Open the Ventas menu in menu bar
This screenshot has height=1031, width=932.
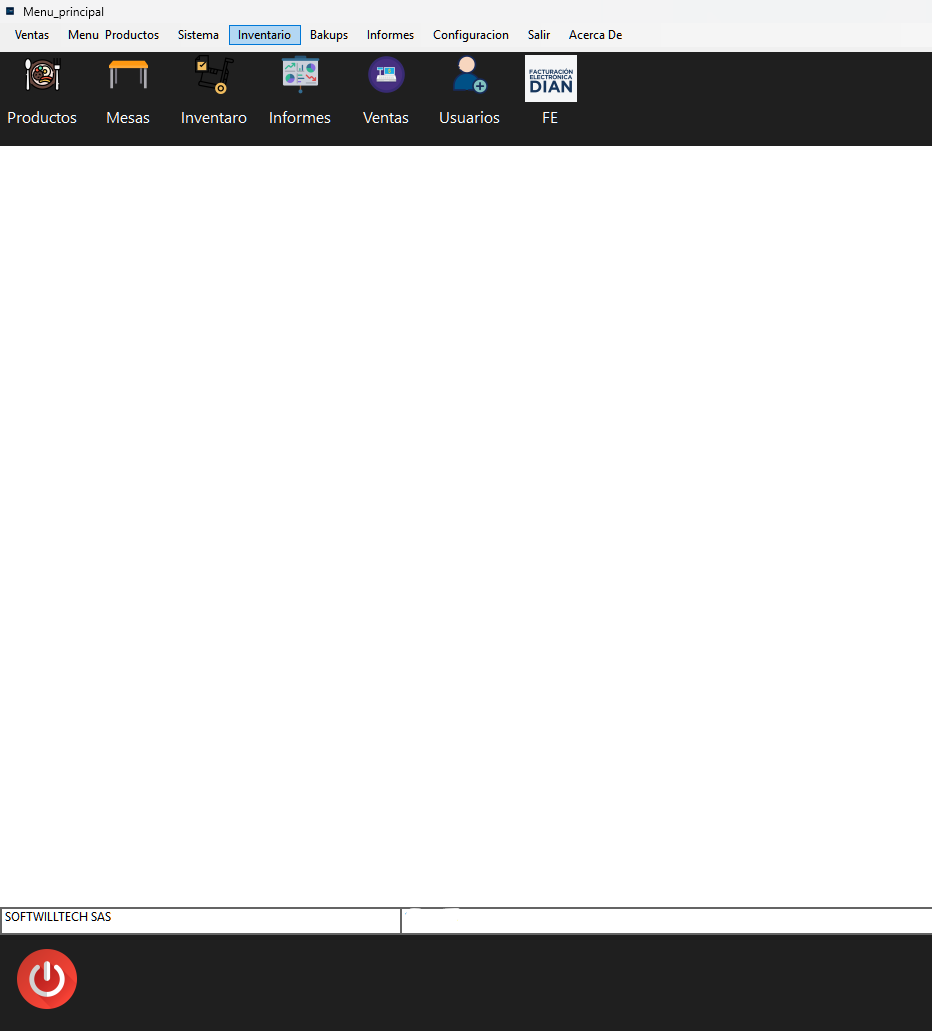click(32, 35)
